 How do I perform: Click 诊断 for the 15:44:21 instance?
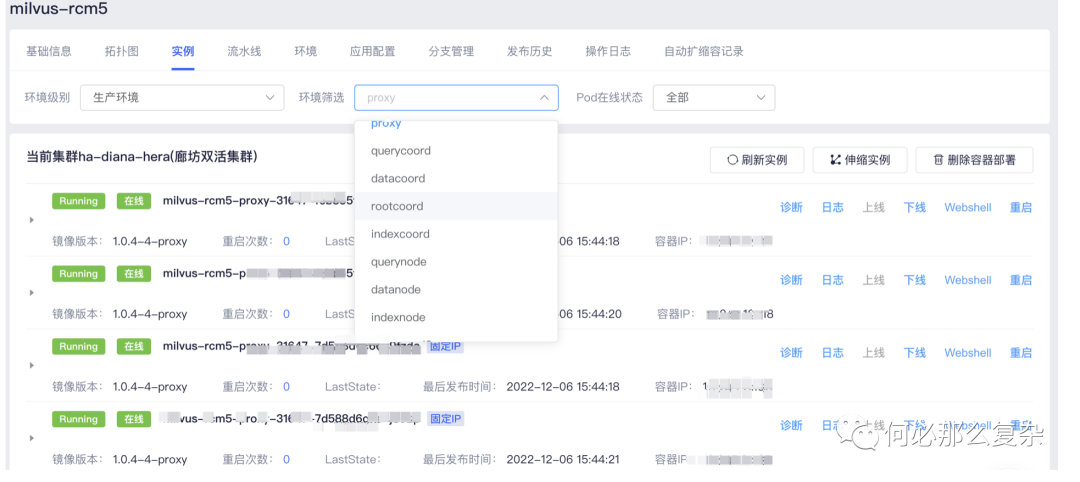point(791,426)
